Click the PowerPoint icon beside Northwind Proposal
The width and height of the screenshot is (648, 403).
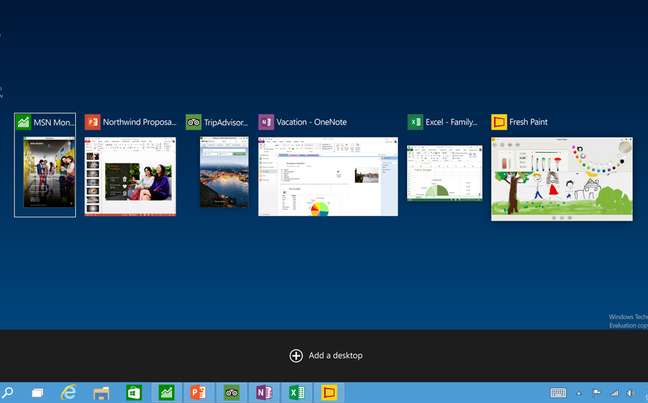tap(93, 122)
